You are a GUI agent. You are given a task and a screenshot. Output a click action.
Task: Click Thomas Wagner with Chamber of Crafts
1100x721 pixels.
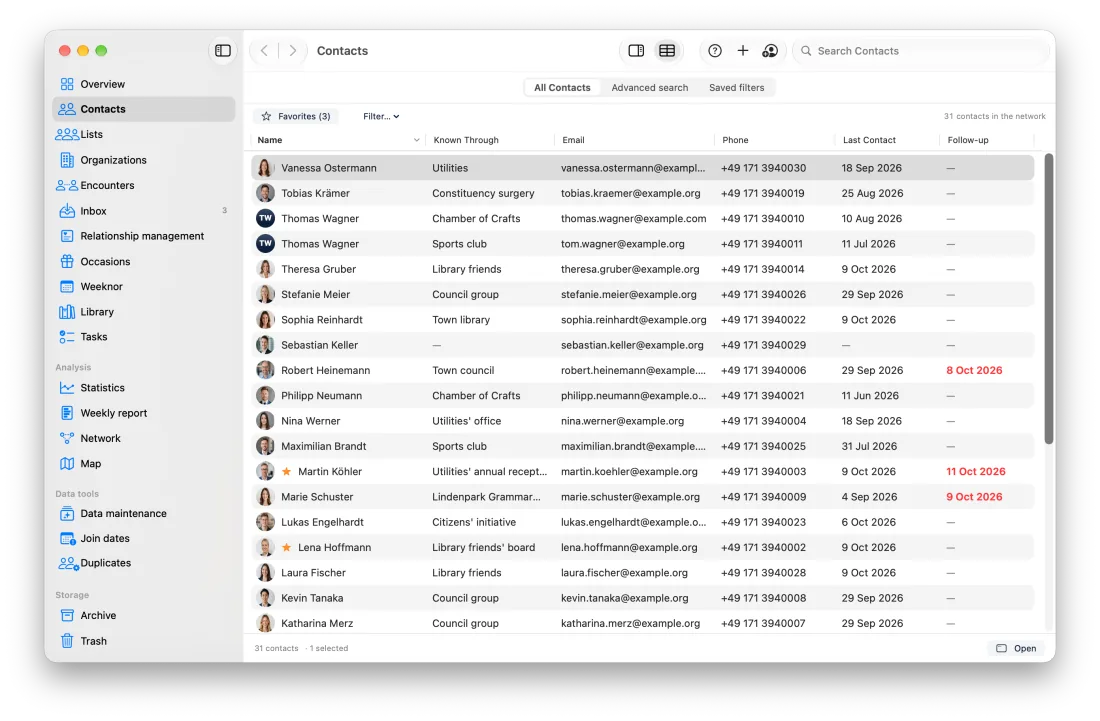click(643, 219)
